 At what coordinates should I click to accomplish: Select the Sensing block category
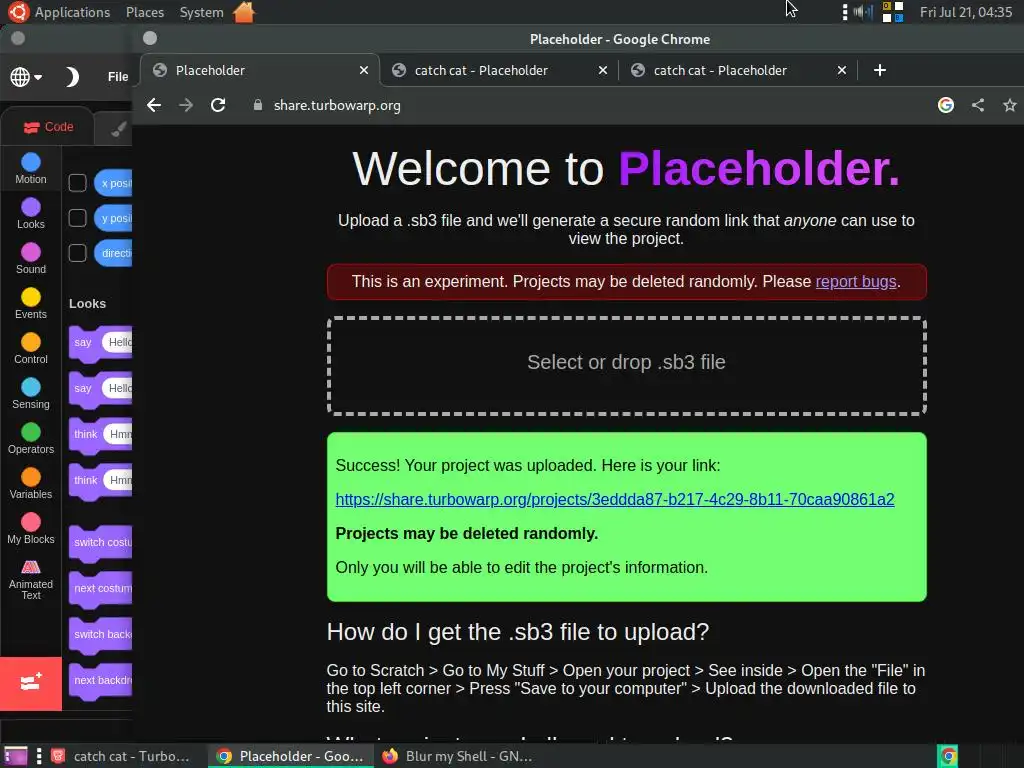click(x=31, y=394)
